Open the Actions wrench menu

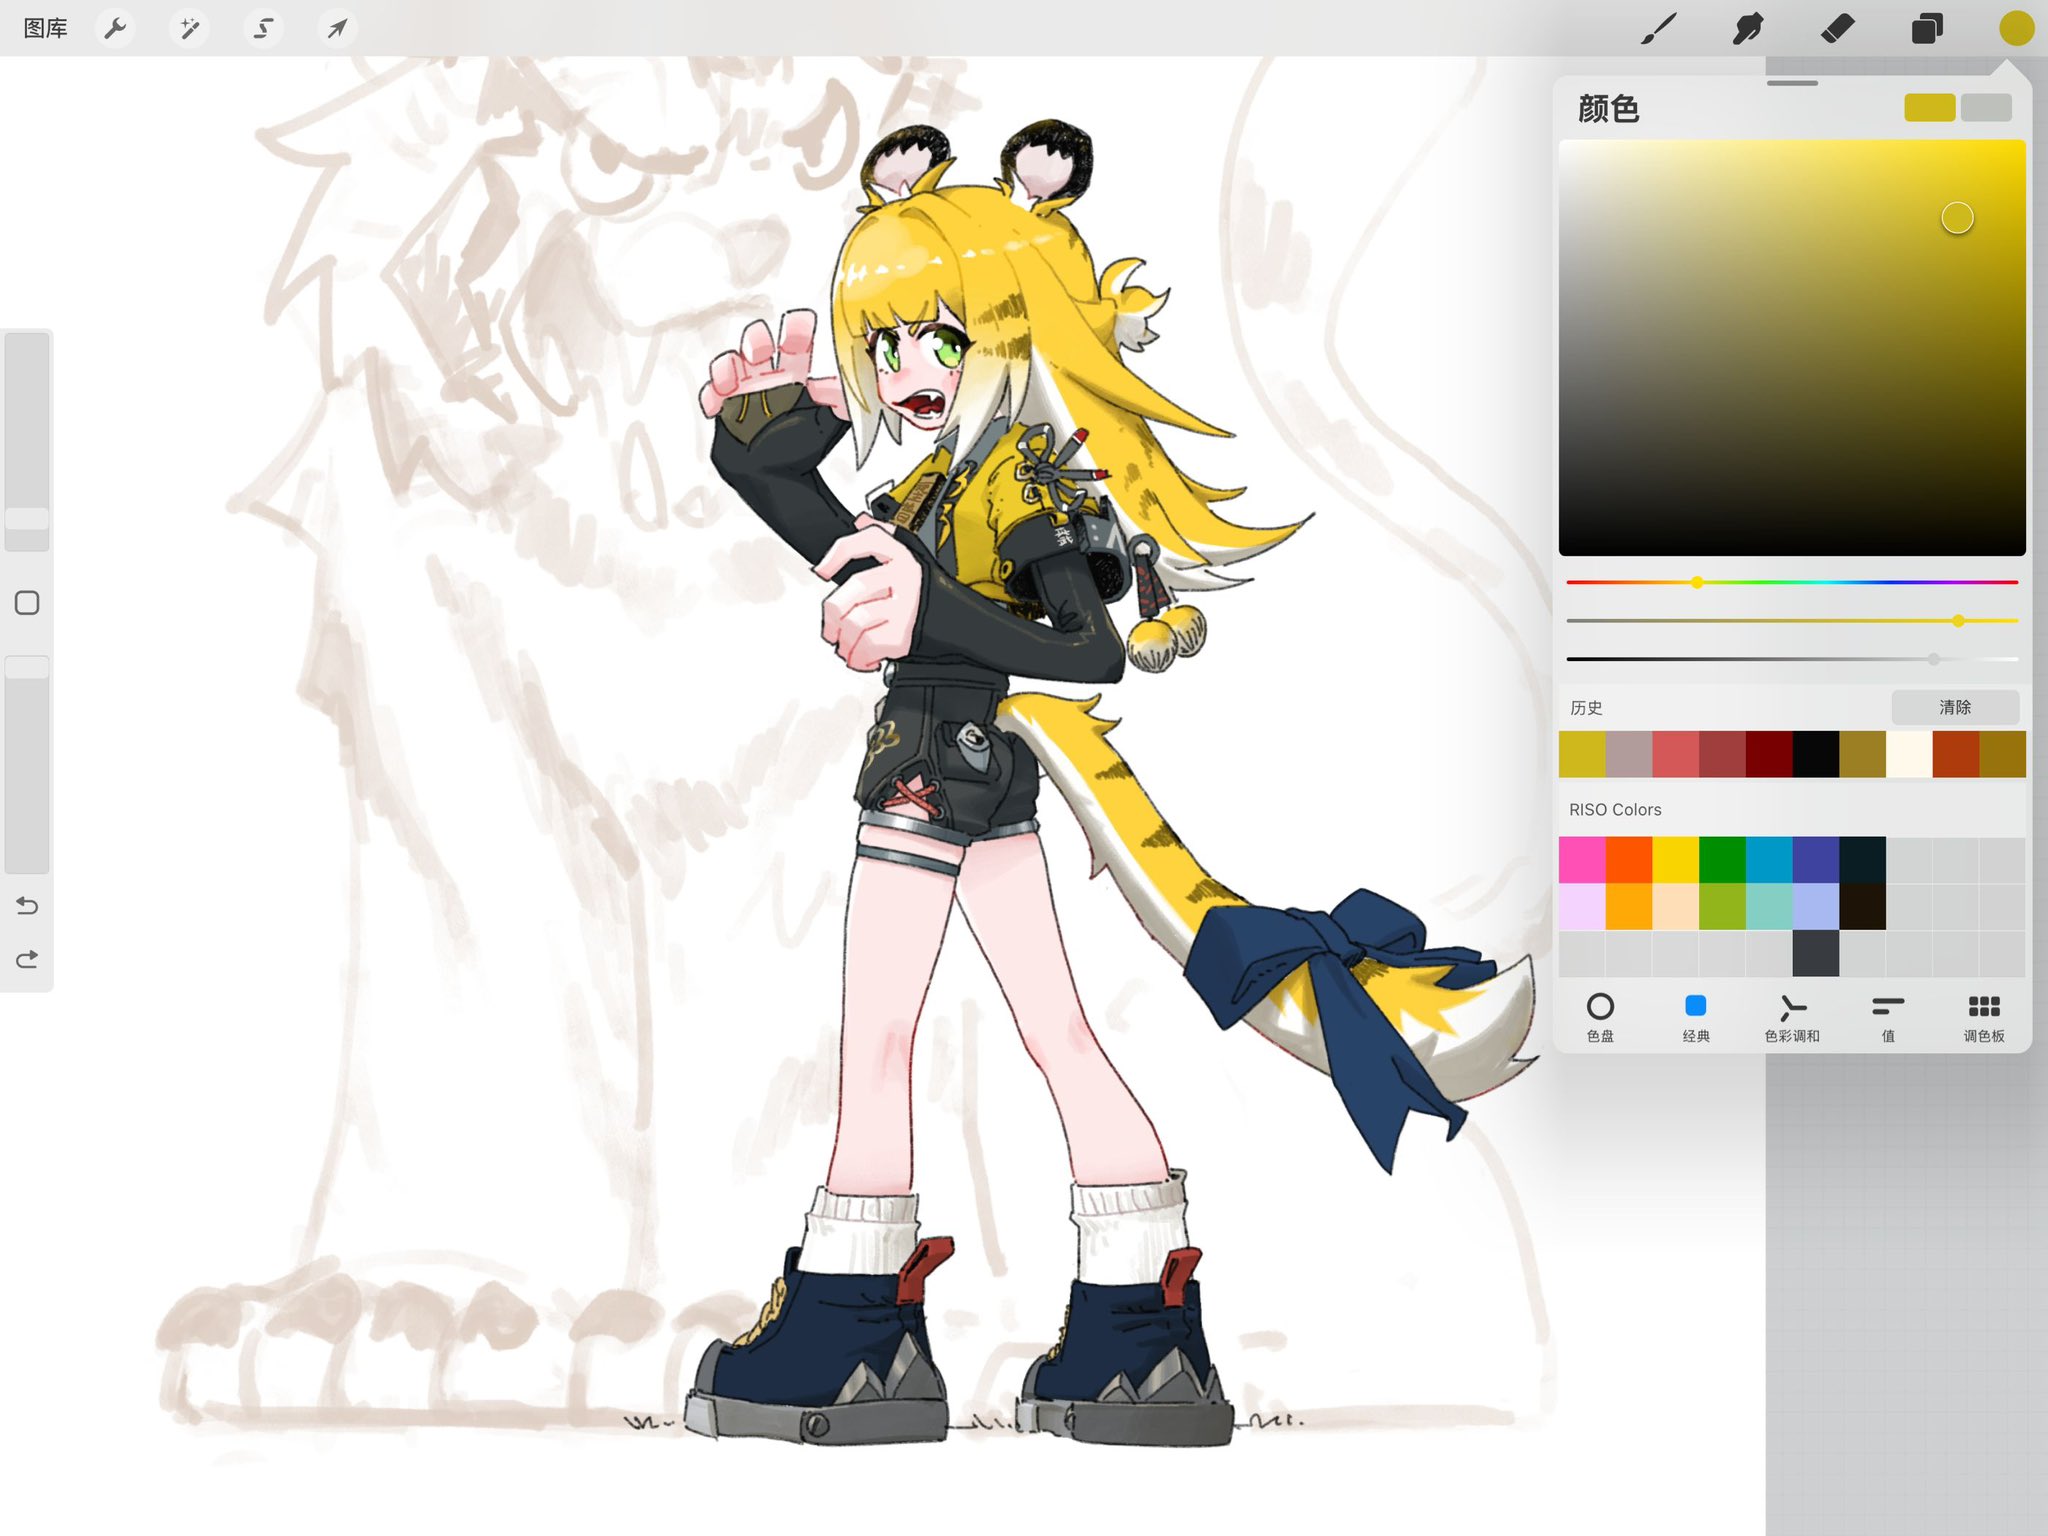[x=115, y=28]
